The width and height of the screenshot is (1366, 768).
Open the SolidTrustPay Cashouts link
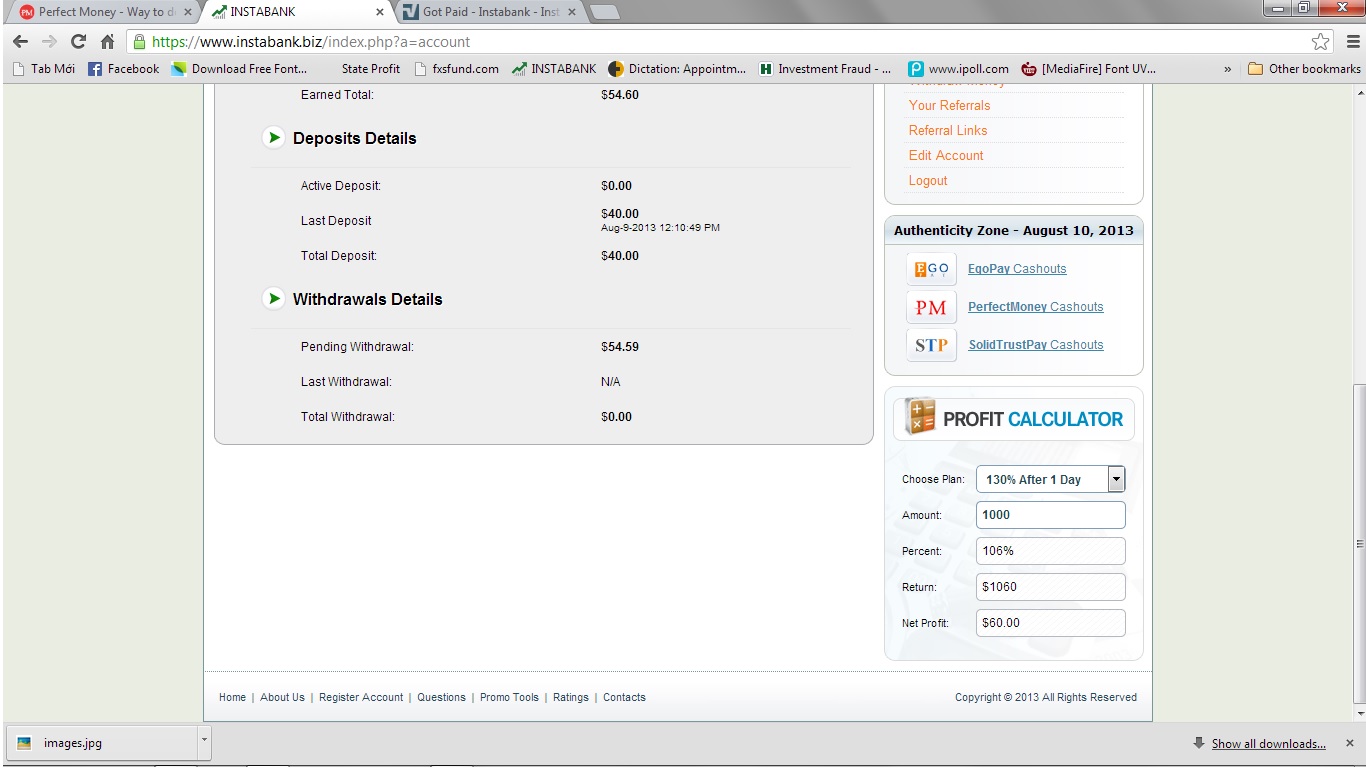click(1036, 345)
